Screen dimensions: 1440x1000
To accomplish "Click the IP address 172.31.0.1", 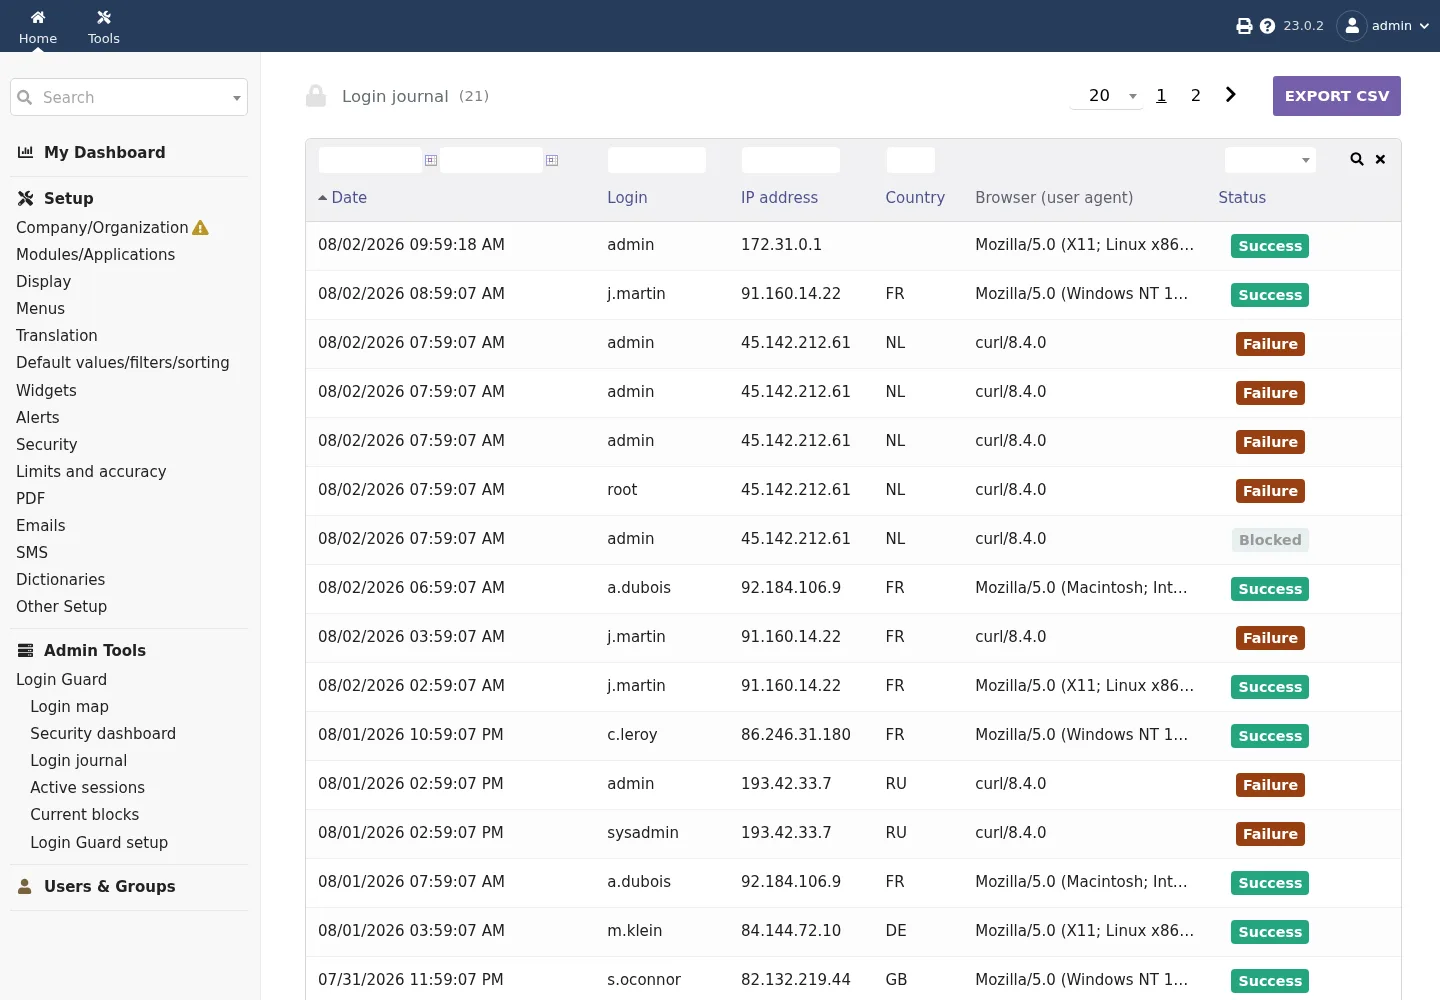I will click(x=781, y=245).
